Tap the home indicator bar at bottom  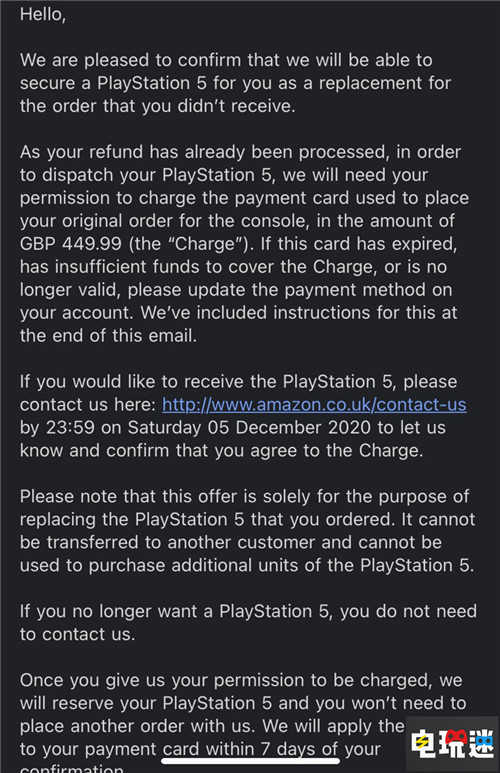[x=250, y=761]
